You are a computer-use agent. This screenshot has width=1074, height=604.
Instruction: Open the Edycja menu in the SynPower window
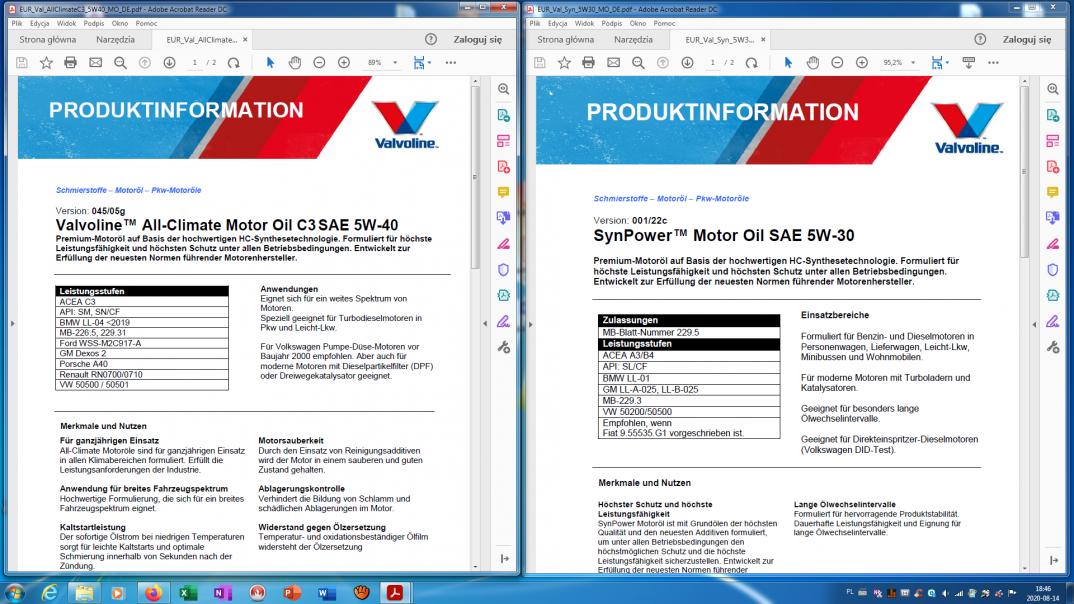pos(558,23)
